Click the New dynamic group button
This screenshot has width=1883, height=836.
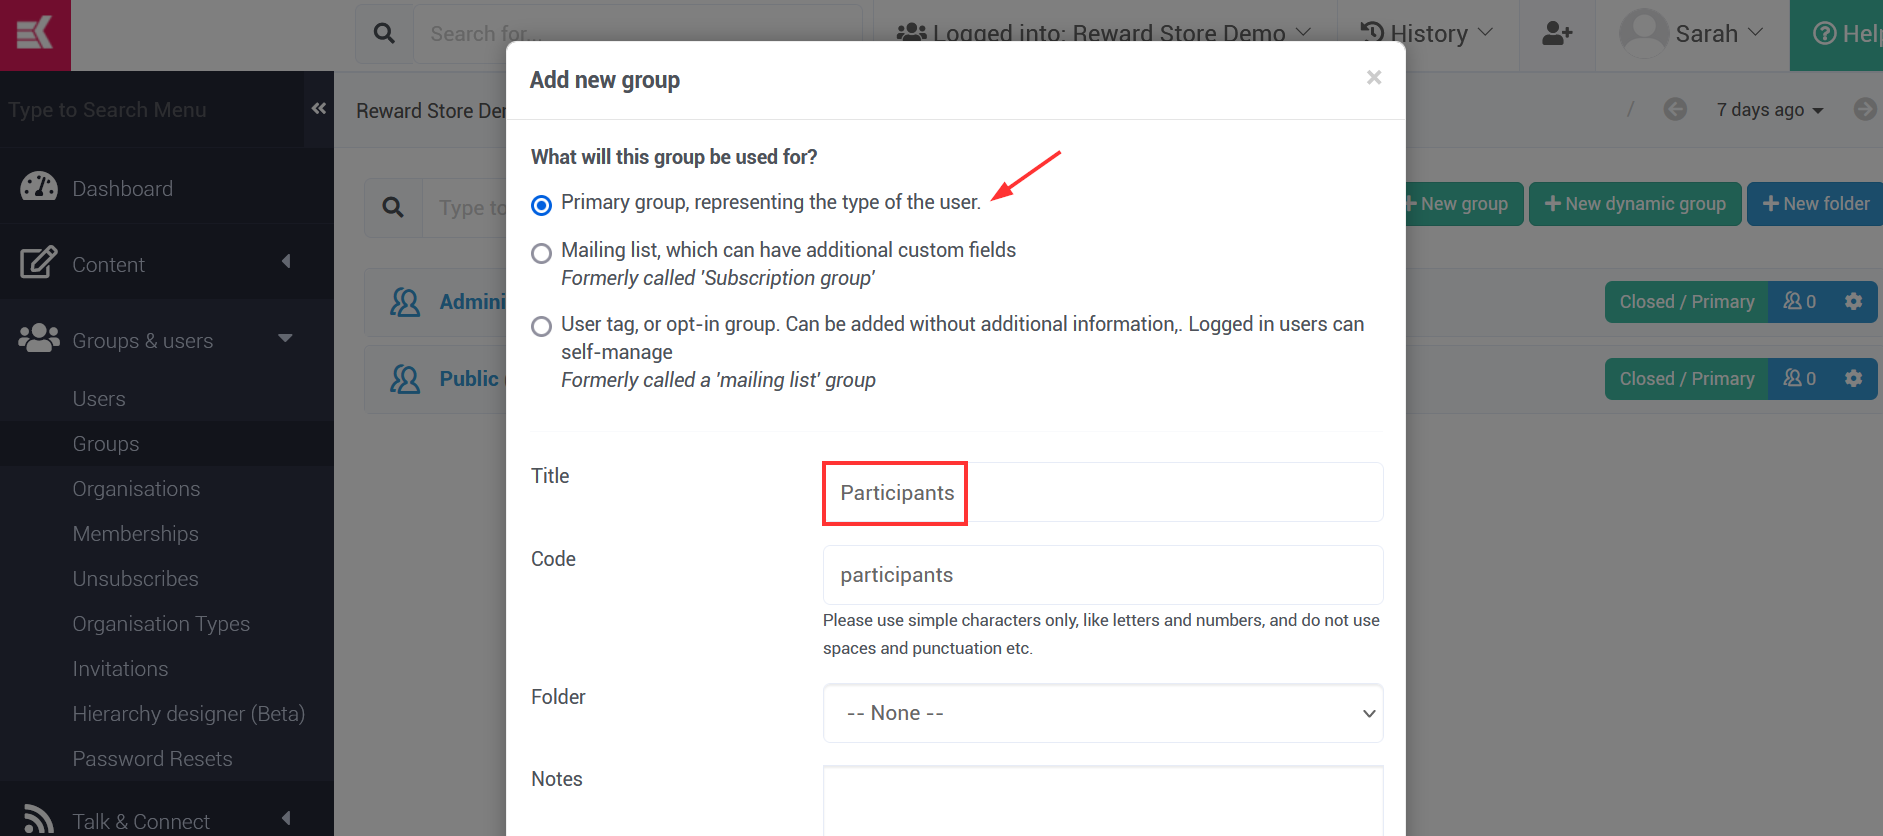[x=1635, y=204]
